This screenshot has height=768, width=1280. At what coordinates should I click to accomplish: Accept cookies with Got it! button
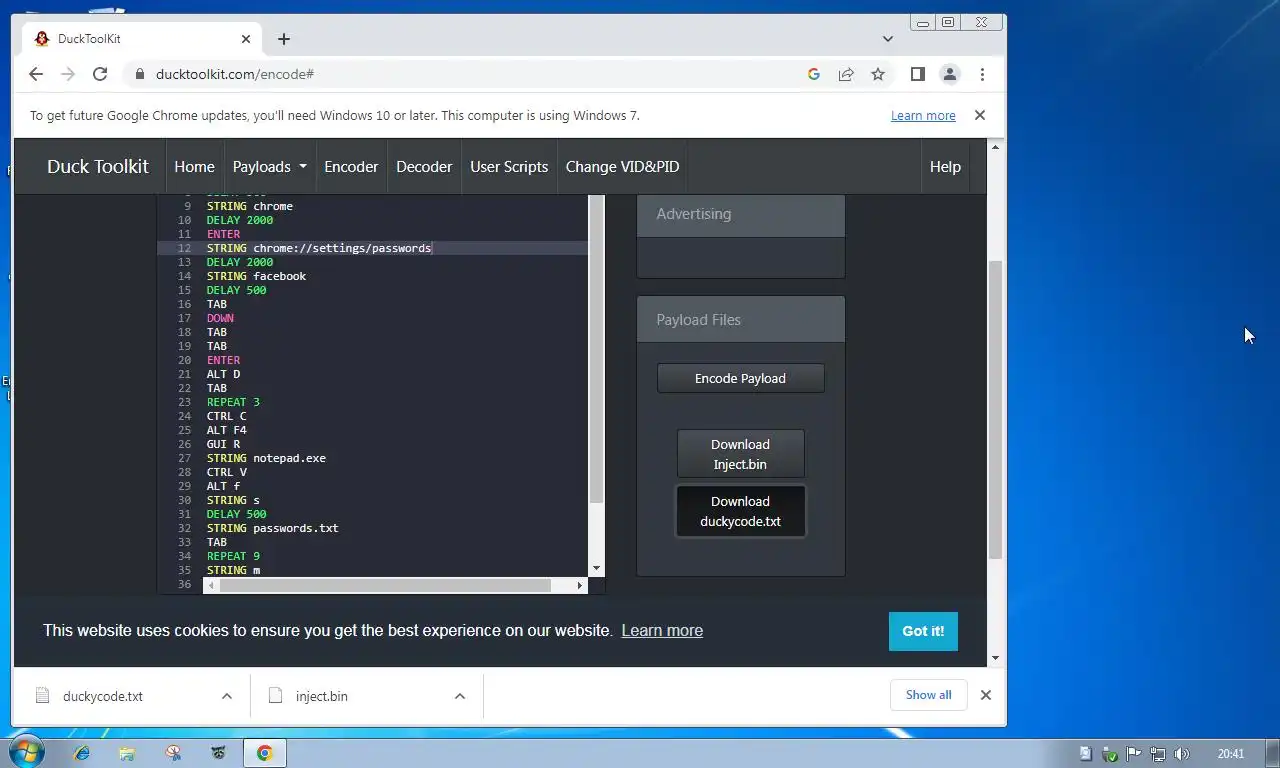click(x=923, y=631)
